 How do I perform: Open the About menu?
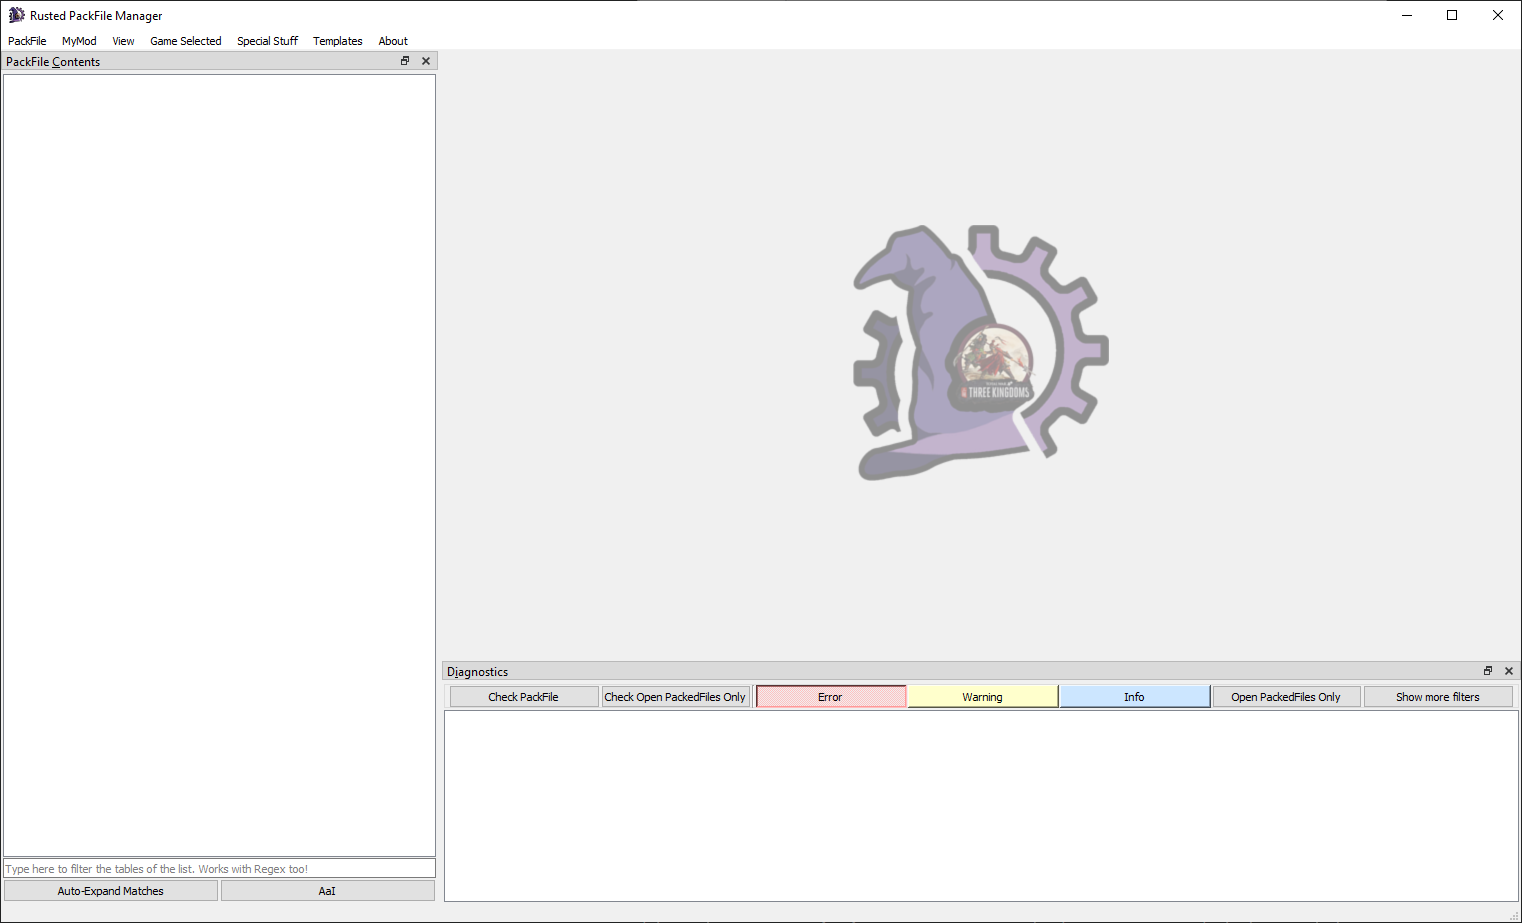[x=393, y=41]
